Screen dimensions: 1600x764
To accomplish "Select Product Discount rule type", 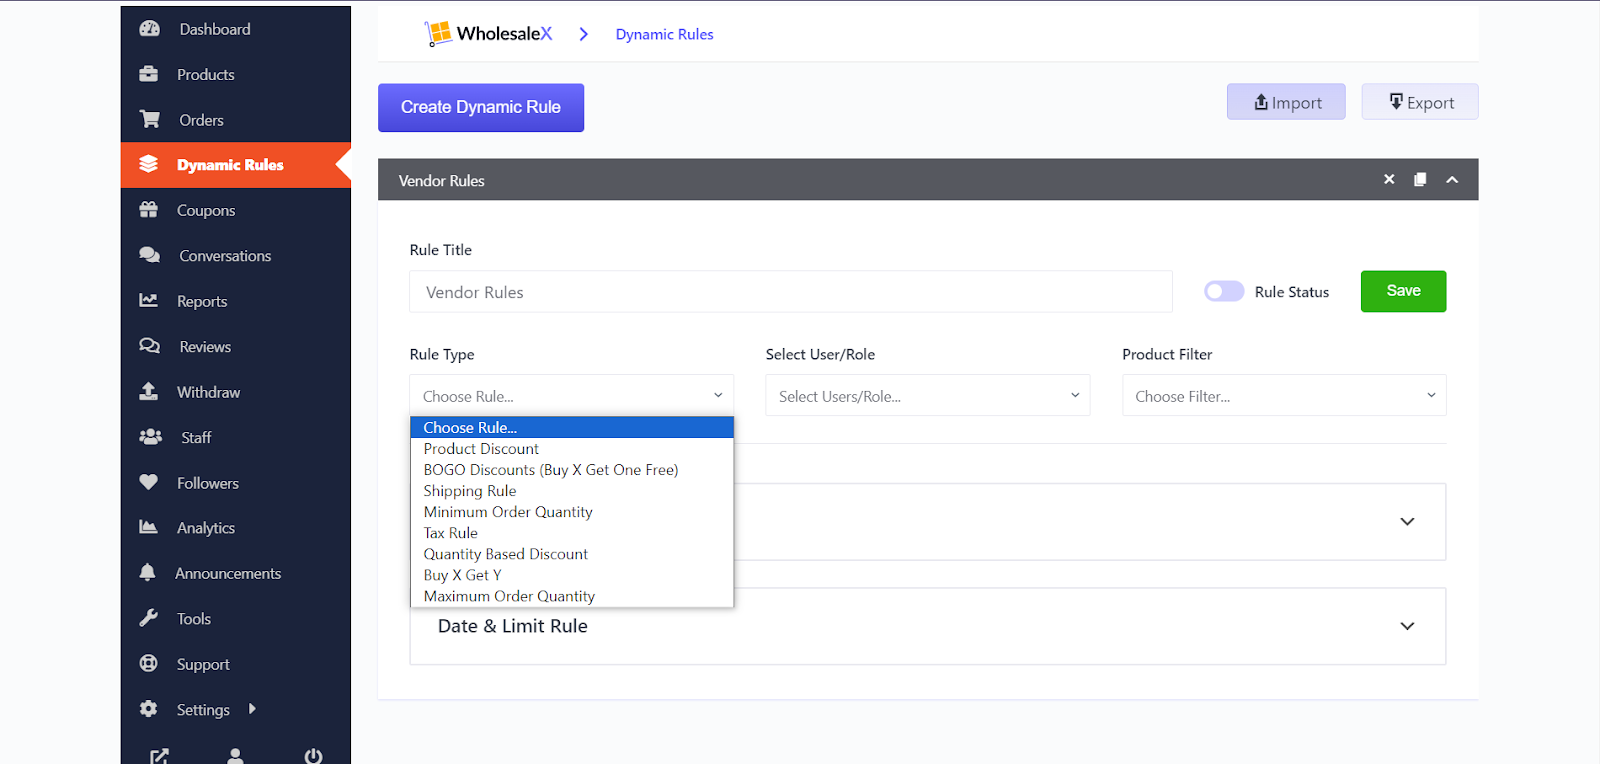I will [572, 449].
